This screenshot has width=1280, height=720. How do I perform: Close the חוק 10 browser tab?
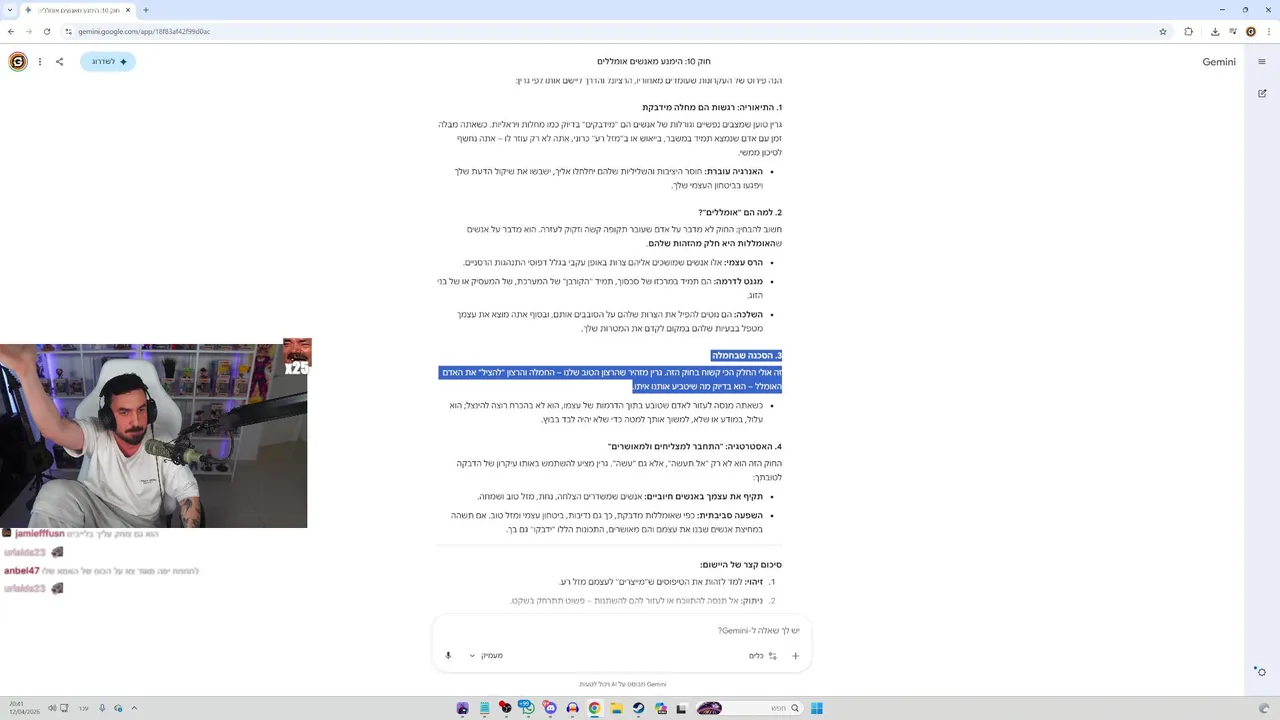click(128, 10)
